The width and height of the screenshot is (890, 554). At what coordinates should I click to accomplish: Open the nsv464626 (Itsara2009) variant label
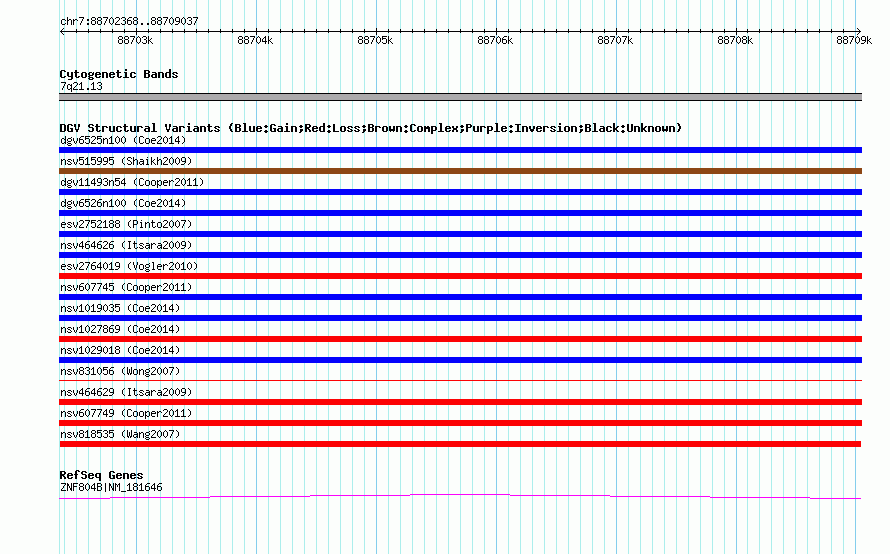(x=126, y=245)
